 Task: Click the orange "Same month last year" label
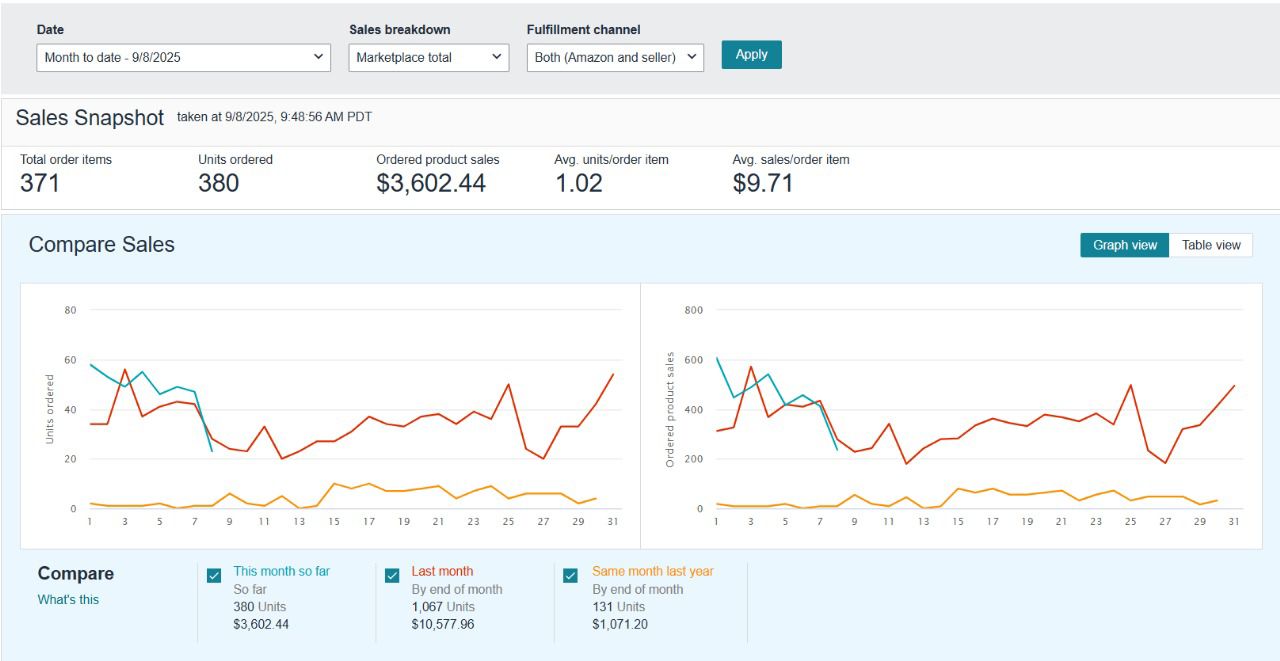point(652,571)
